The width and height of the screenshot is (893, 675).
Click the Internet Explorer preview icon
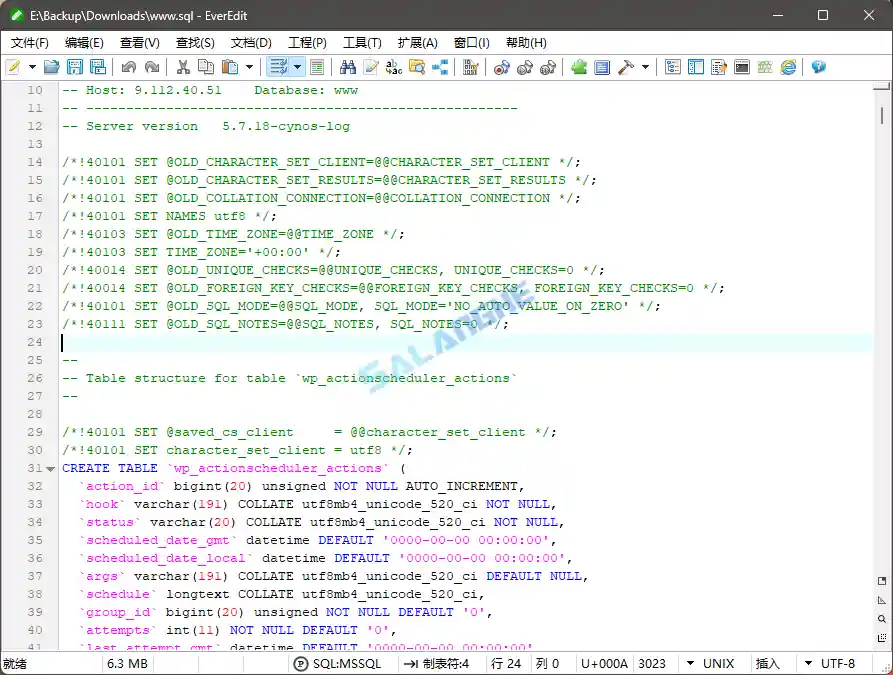(x=788, y=67)
